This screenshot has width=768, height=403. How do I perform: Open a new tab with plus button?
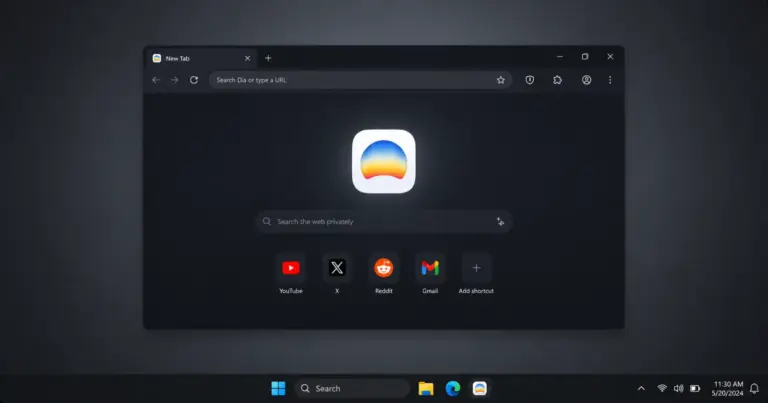[268, 58]
